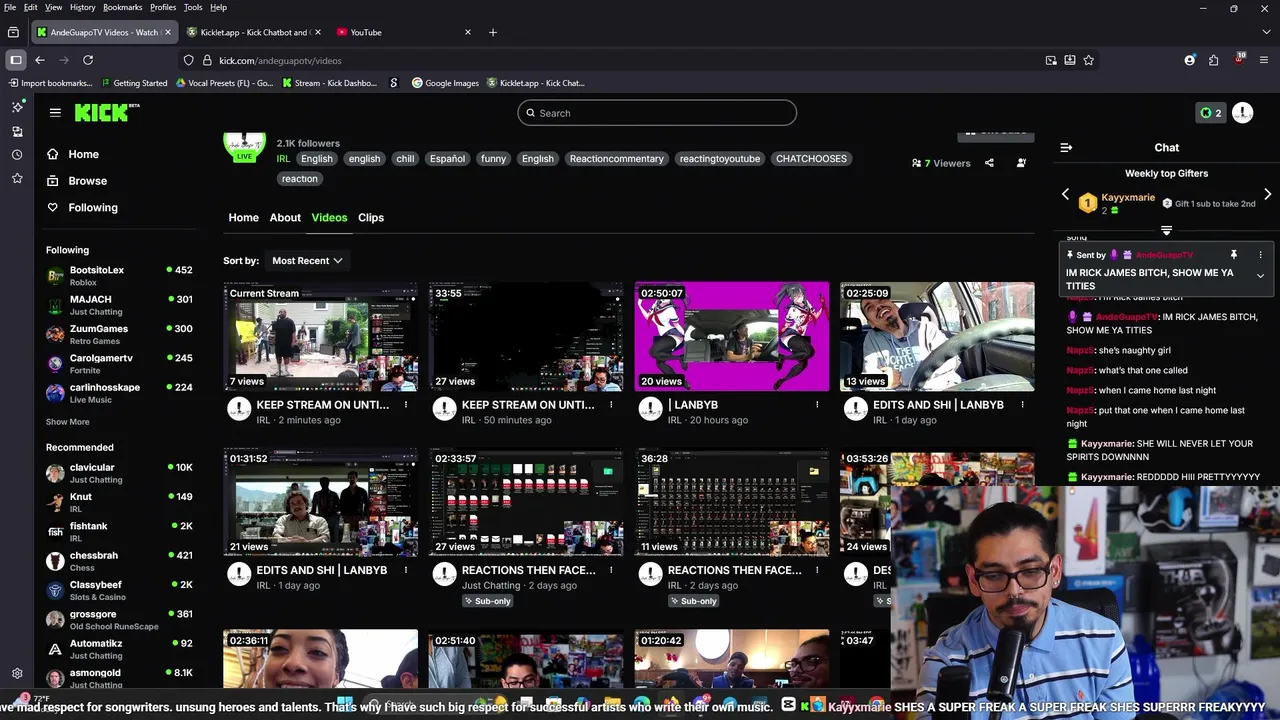Open the Browse page in the sidebar

[x=87, y=181]
